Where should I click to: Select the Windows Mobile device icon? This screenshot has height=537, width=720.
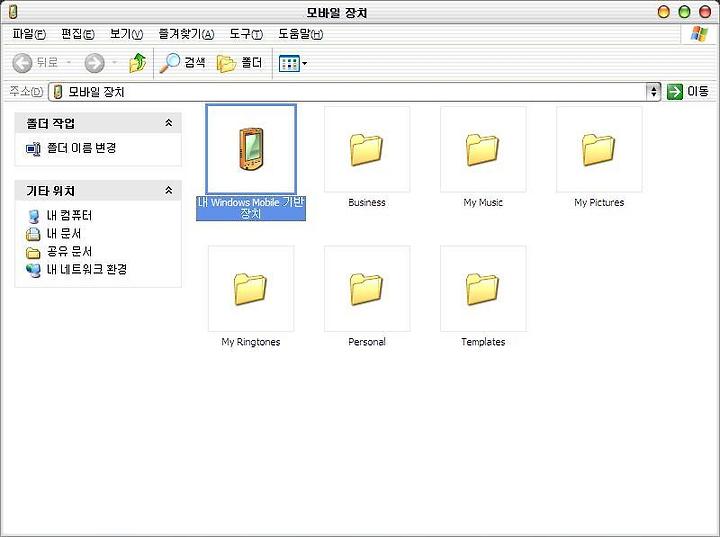pyautogui.click(x=251, y=149)
